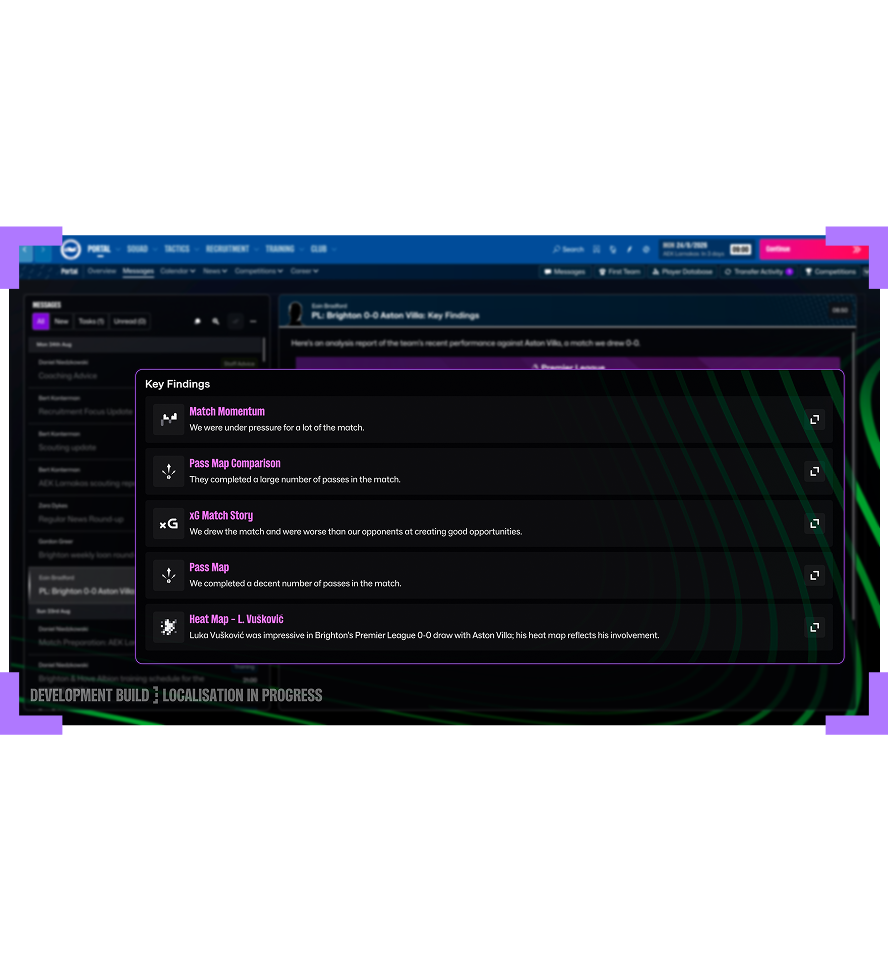Select the New messages filter
The height and width of the screenshot is (960, 888).
61,321
